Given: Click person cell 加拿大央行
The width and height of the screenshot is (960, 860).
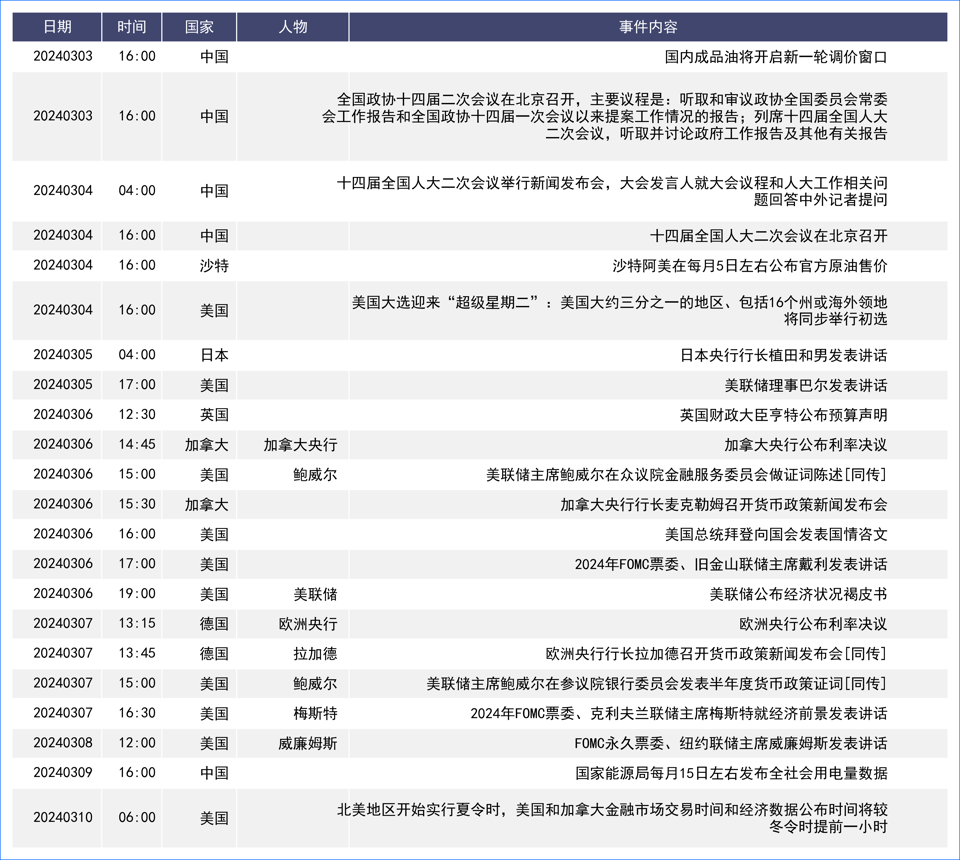Looking at the screenshot, I should coord(300,445).
